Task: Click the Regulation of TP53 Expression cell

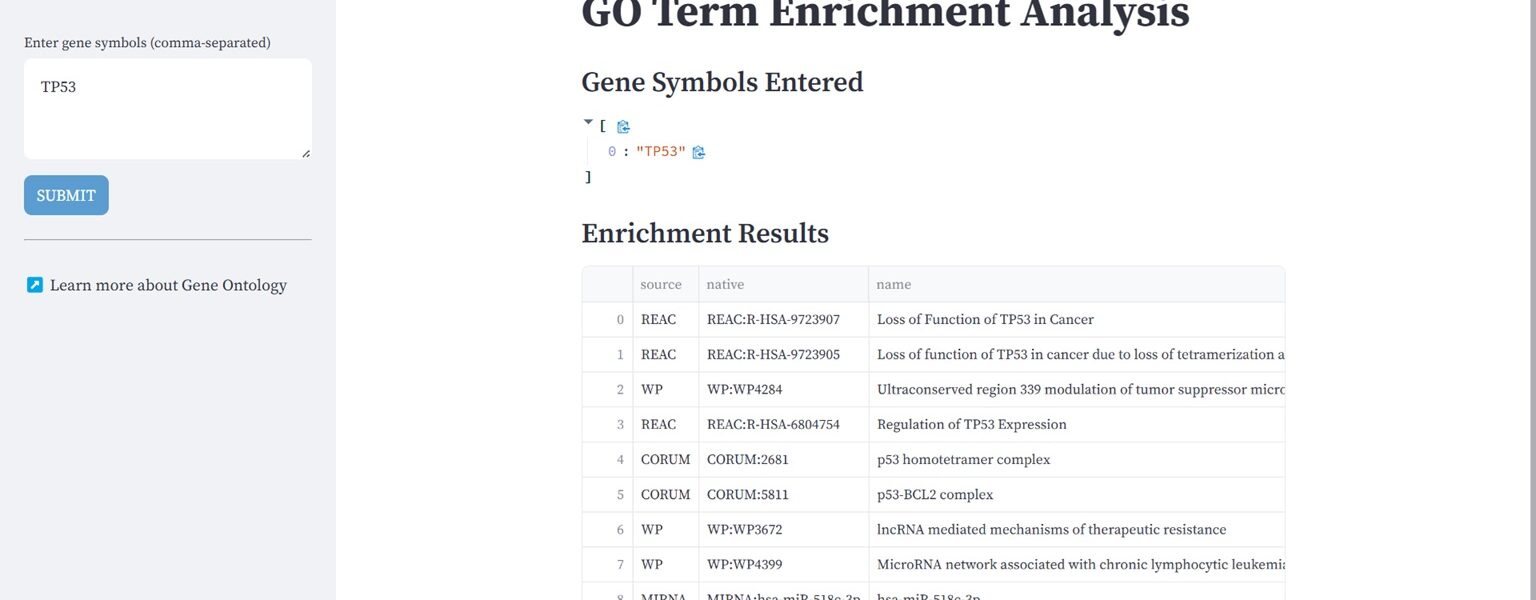Action: point(971,425)
